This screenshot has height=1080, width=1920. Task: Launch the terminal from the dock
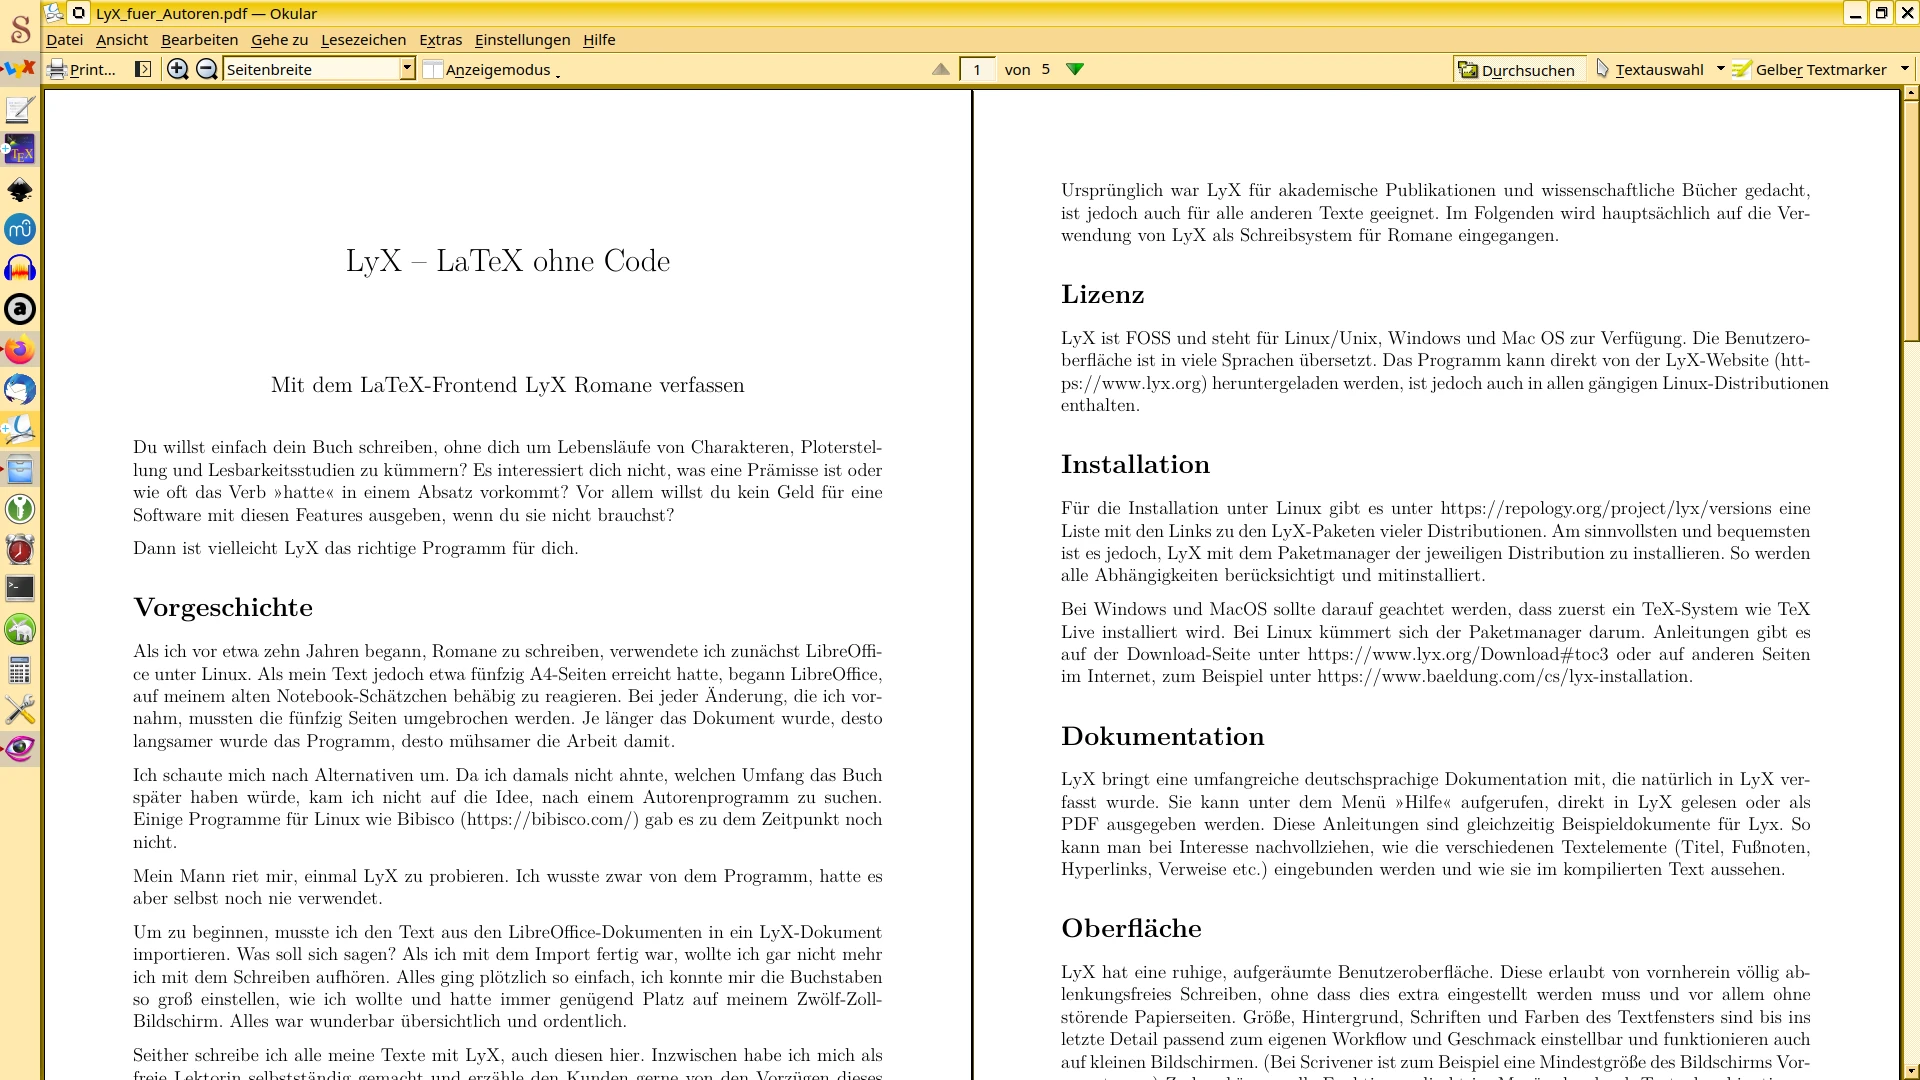click(x=20, y=589)
